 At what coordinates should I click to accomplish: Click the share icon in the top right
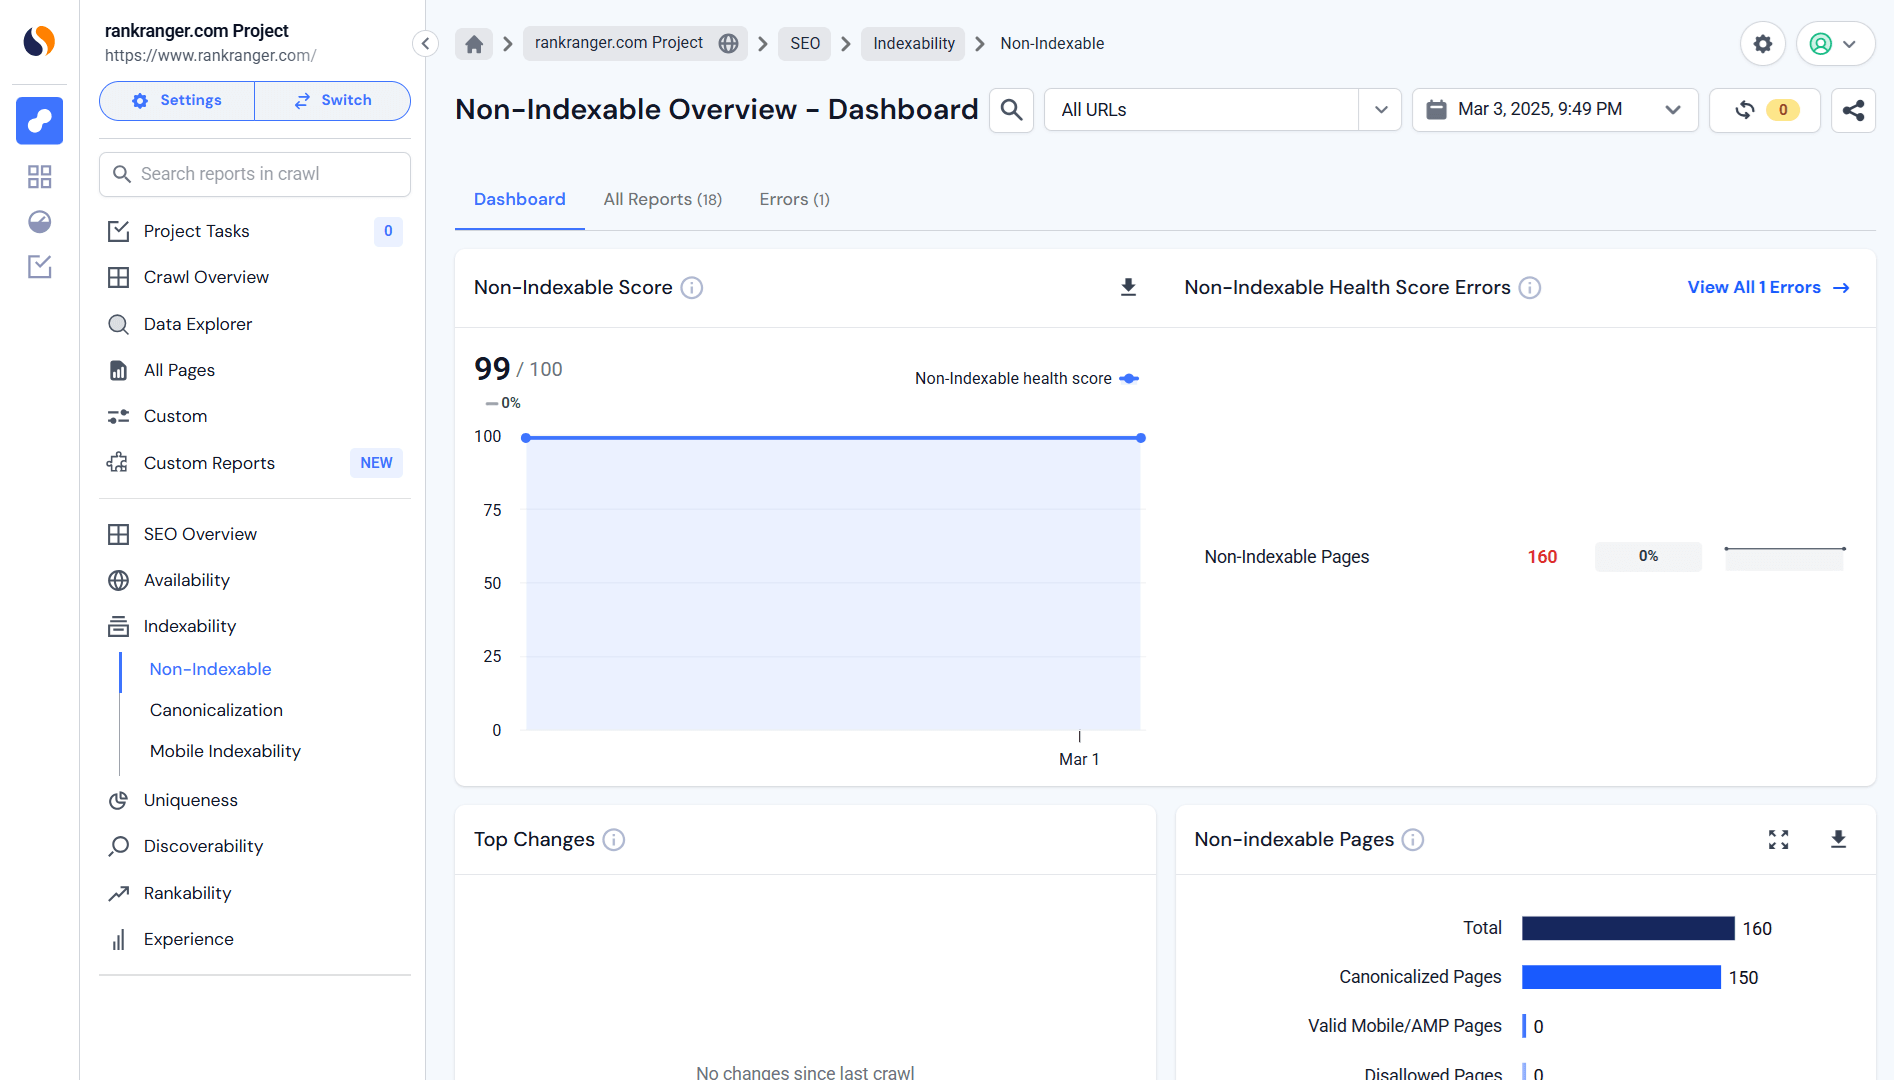tap(1854, 110)
